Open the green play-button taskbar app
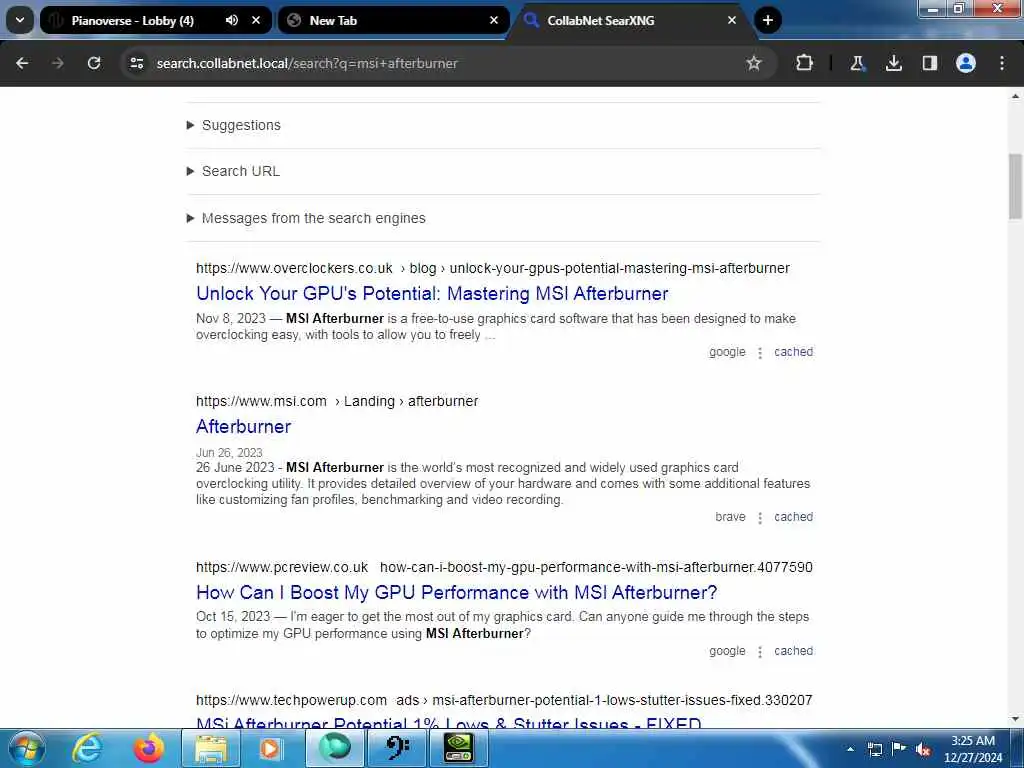1024x768 pixels. [x=335, y=748]
